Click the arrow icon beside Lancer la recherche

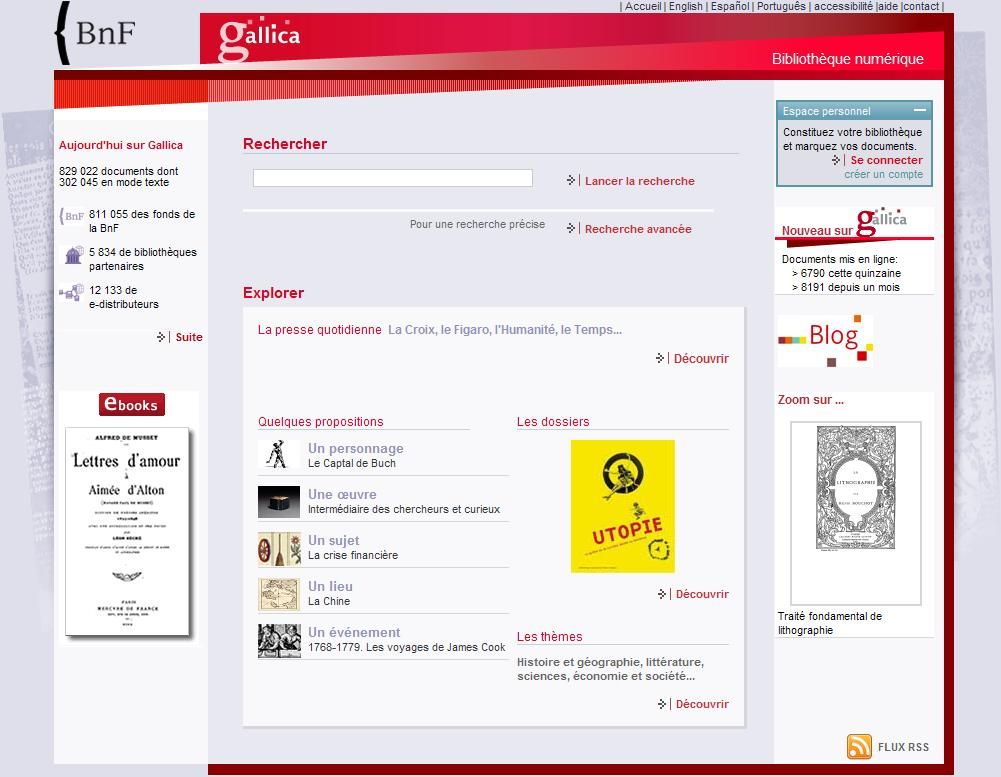pos(571,181)
